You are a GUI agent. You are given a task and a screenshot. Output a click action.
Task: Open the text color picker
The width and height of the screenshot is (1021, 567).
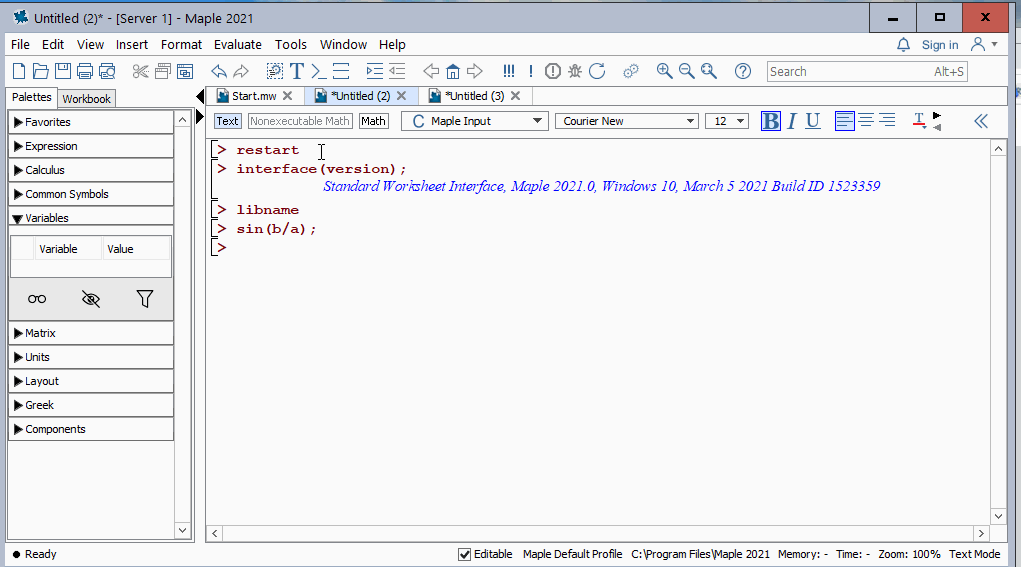tap(919, 120)
